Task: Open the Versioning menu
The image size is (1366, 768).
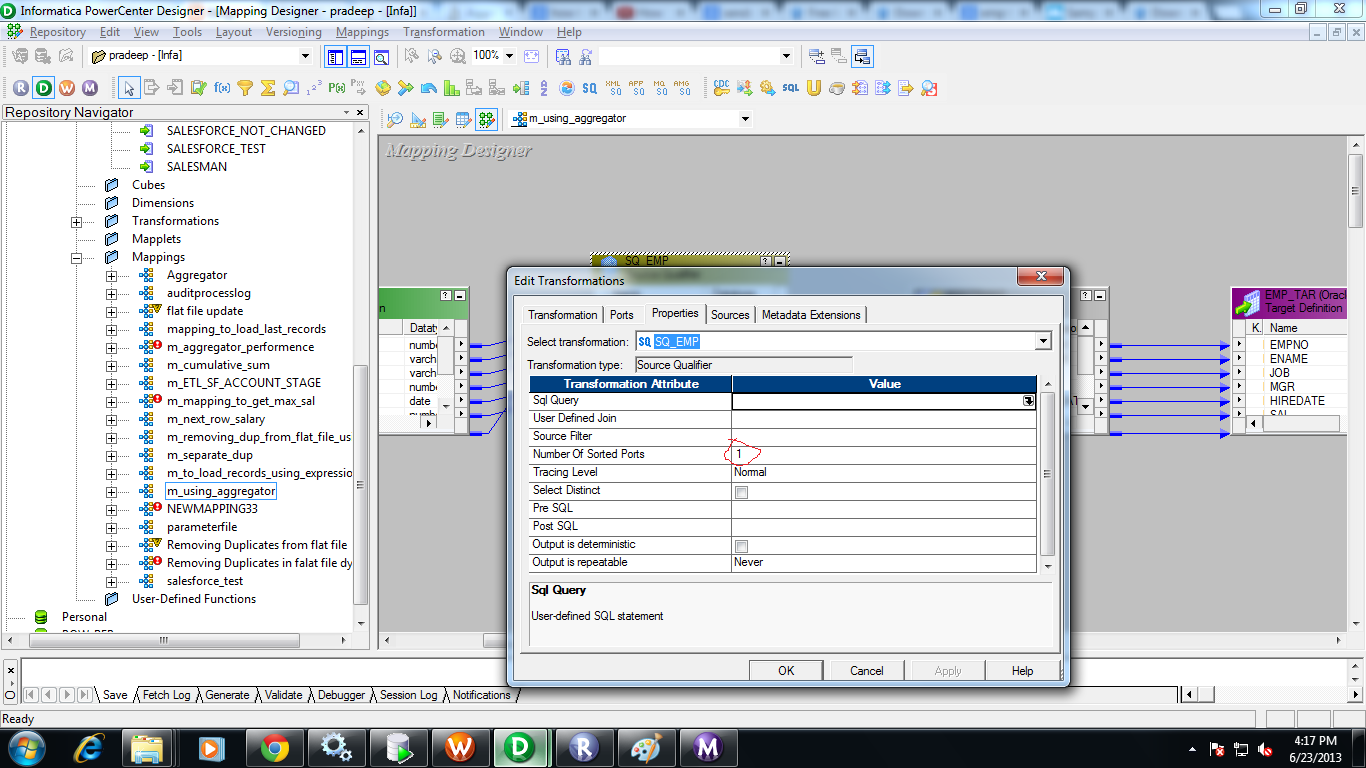Action: [x=294, y=32]
